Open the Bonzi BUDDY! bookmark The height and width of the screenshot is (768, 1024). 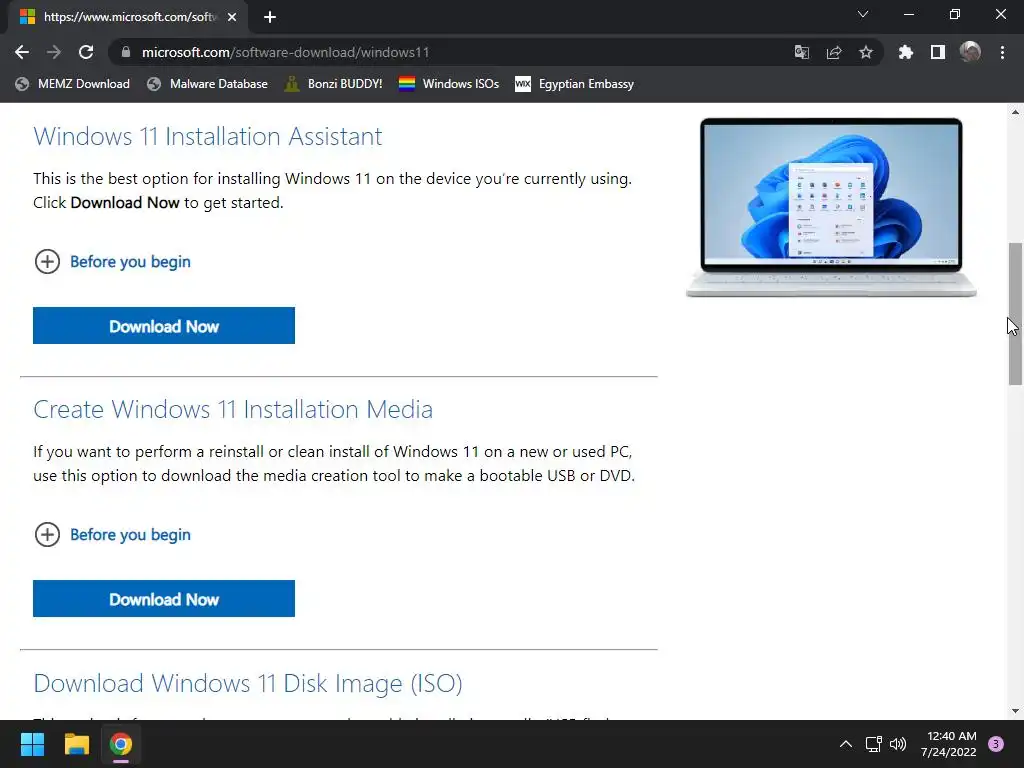(333, 84)
